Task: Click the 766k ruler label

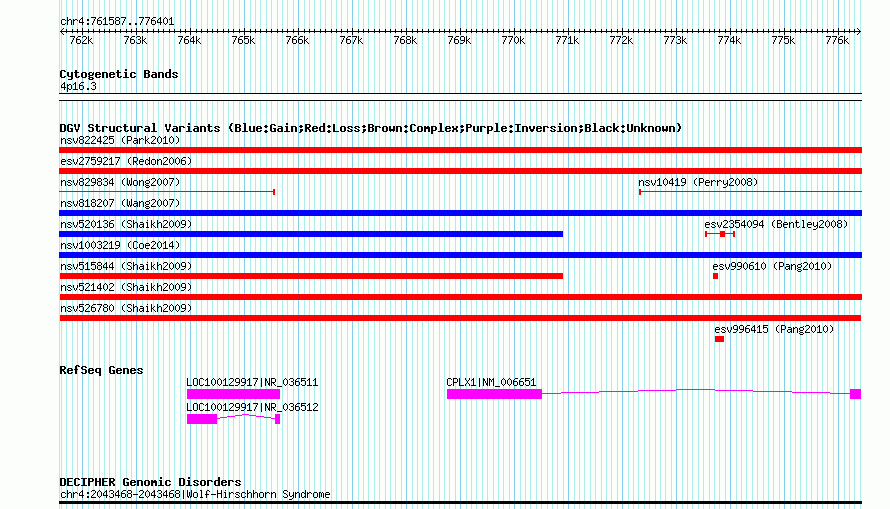Action: 297,40
